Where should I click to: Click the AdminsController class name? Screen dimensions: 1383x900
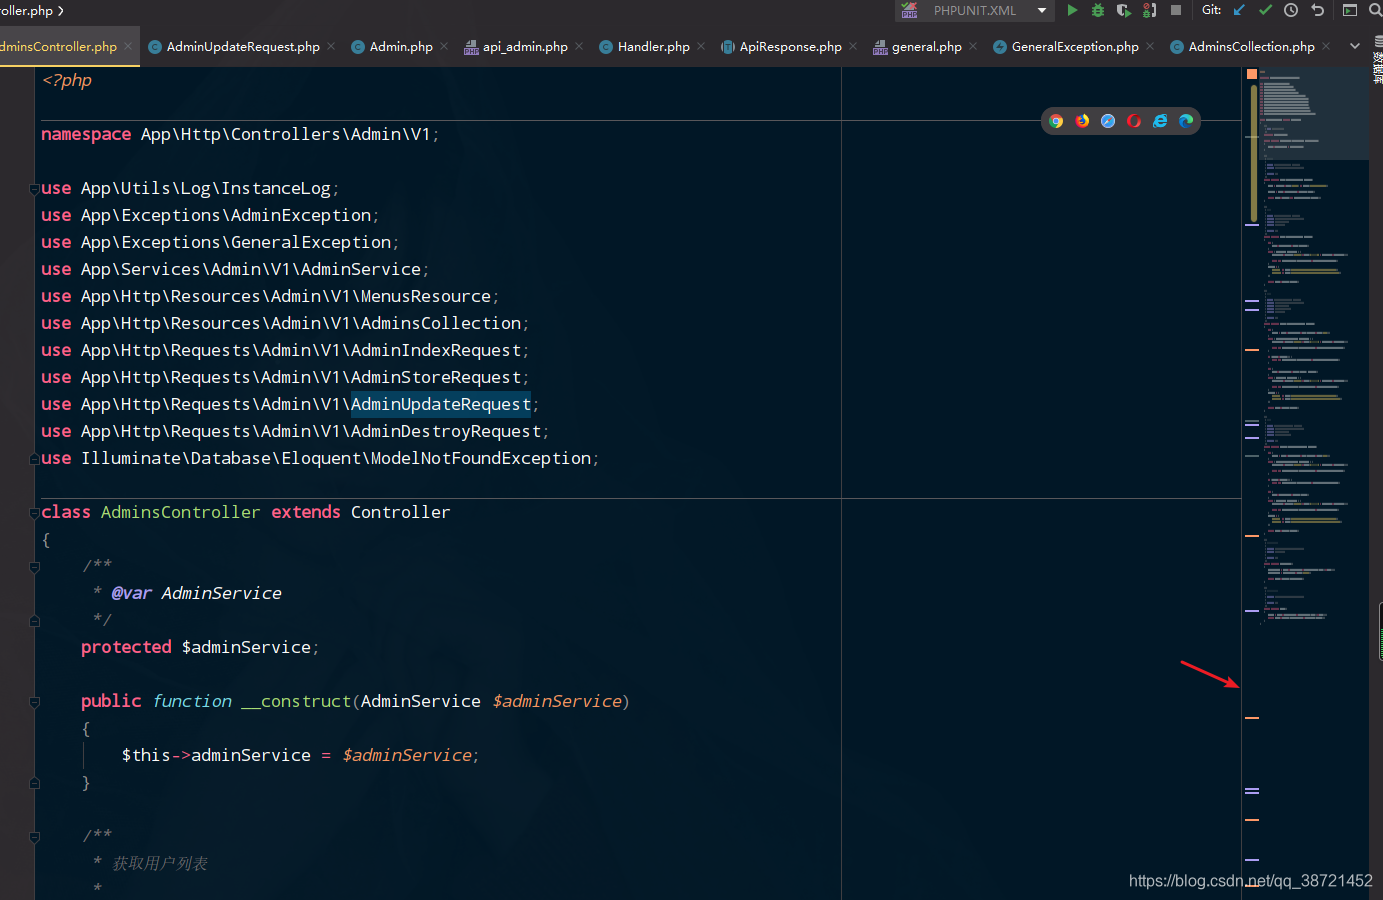180,512
